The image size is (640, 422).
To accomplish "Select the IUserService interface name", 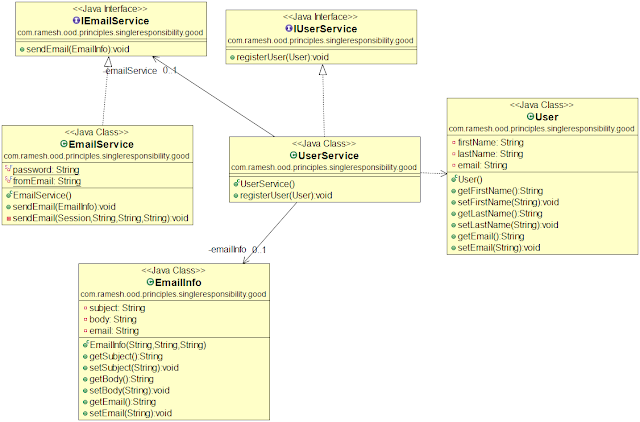I will (325, 29).
